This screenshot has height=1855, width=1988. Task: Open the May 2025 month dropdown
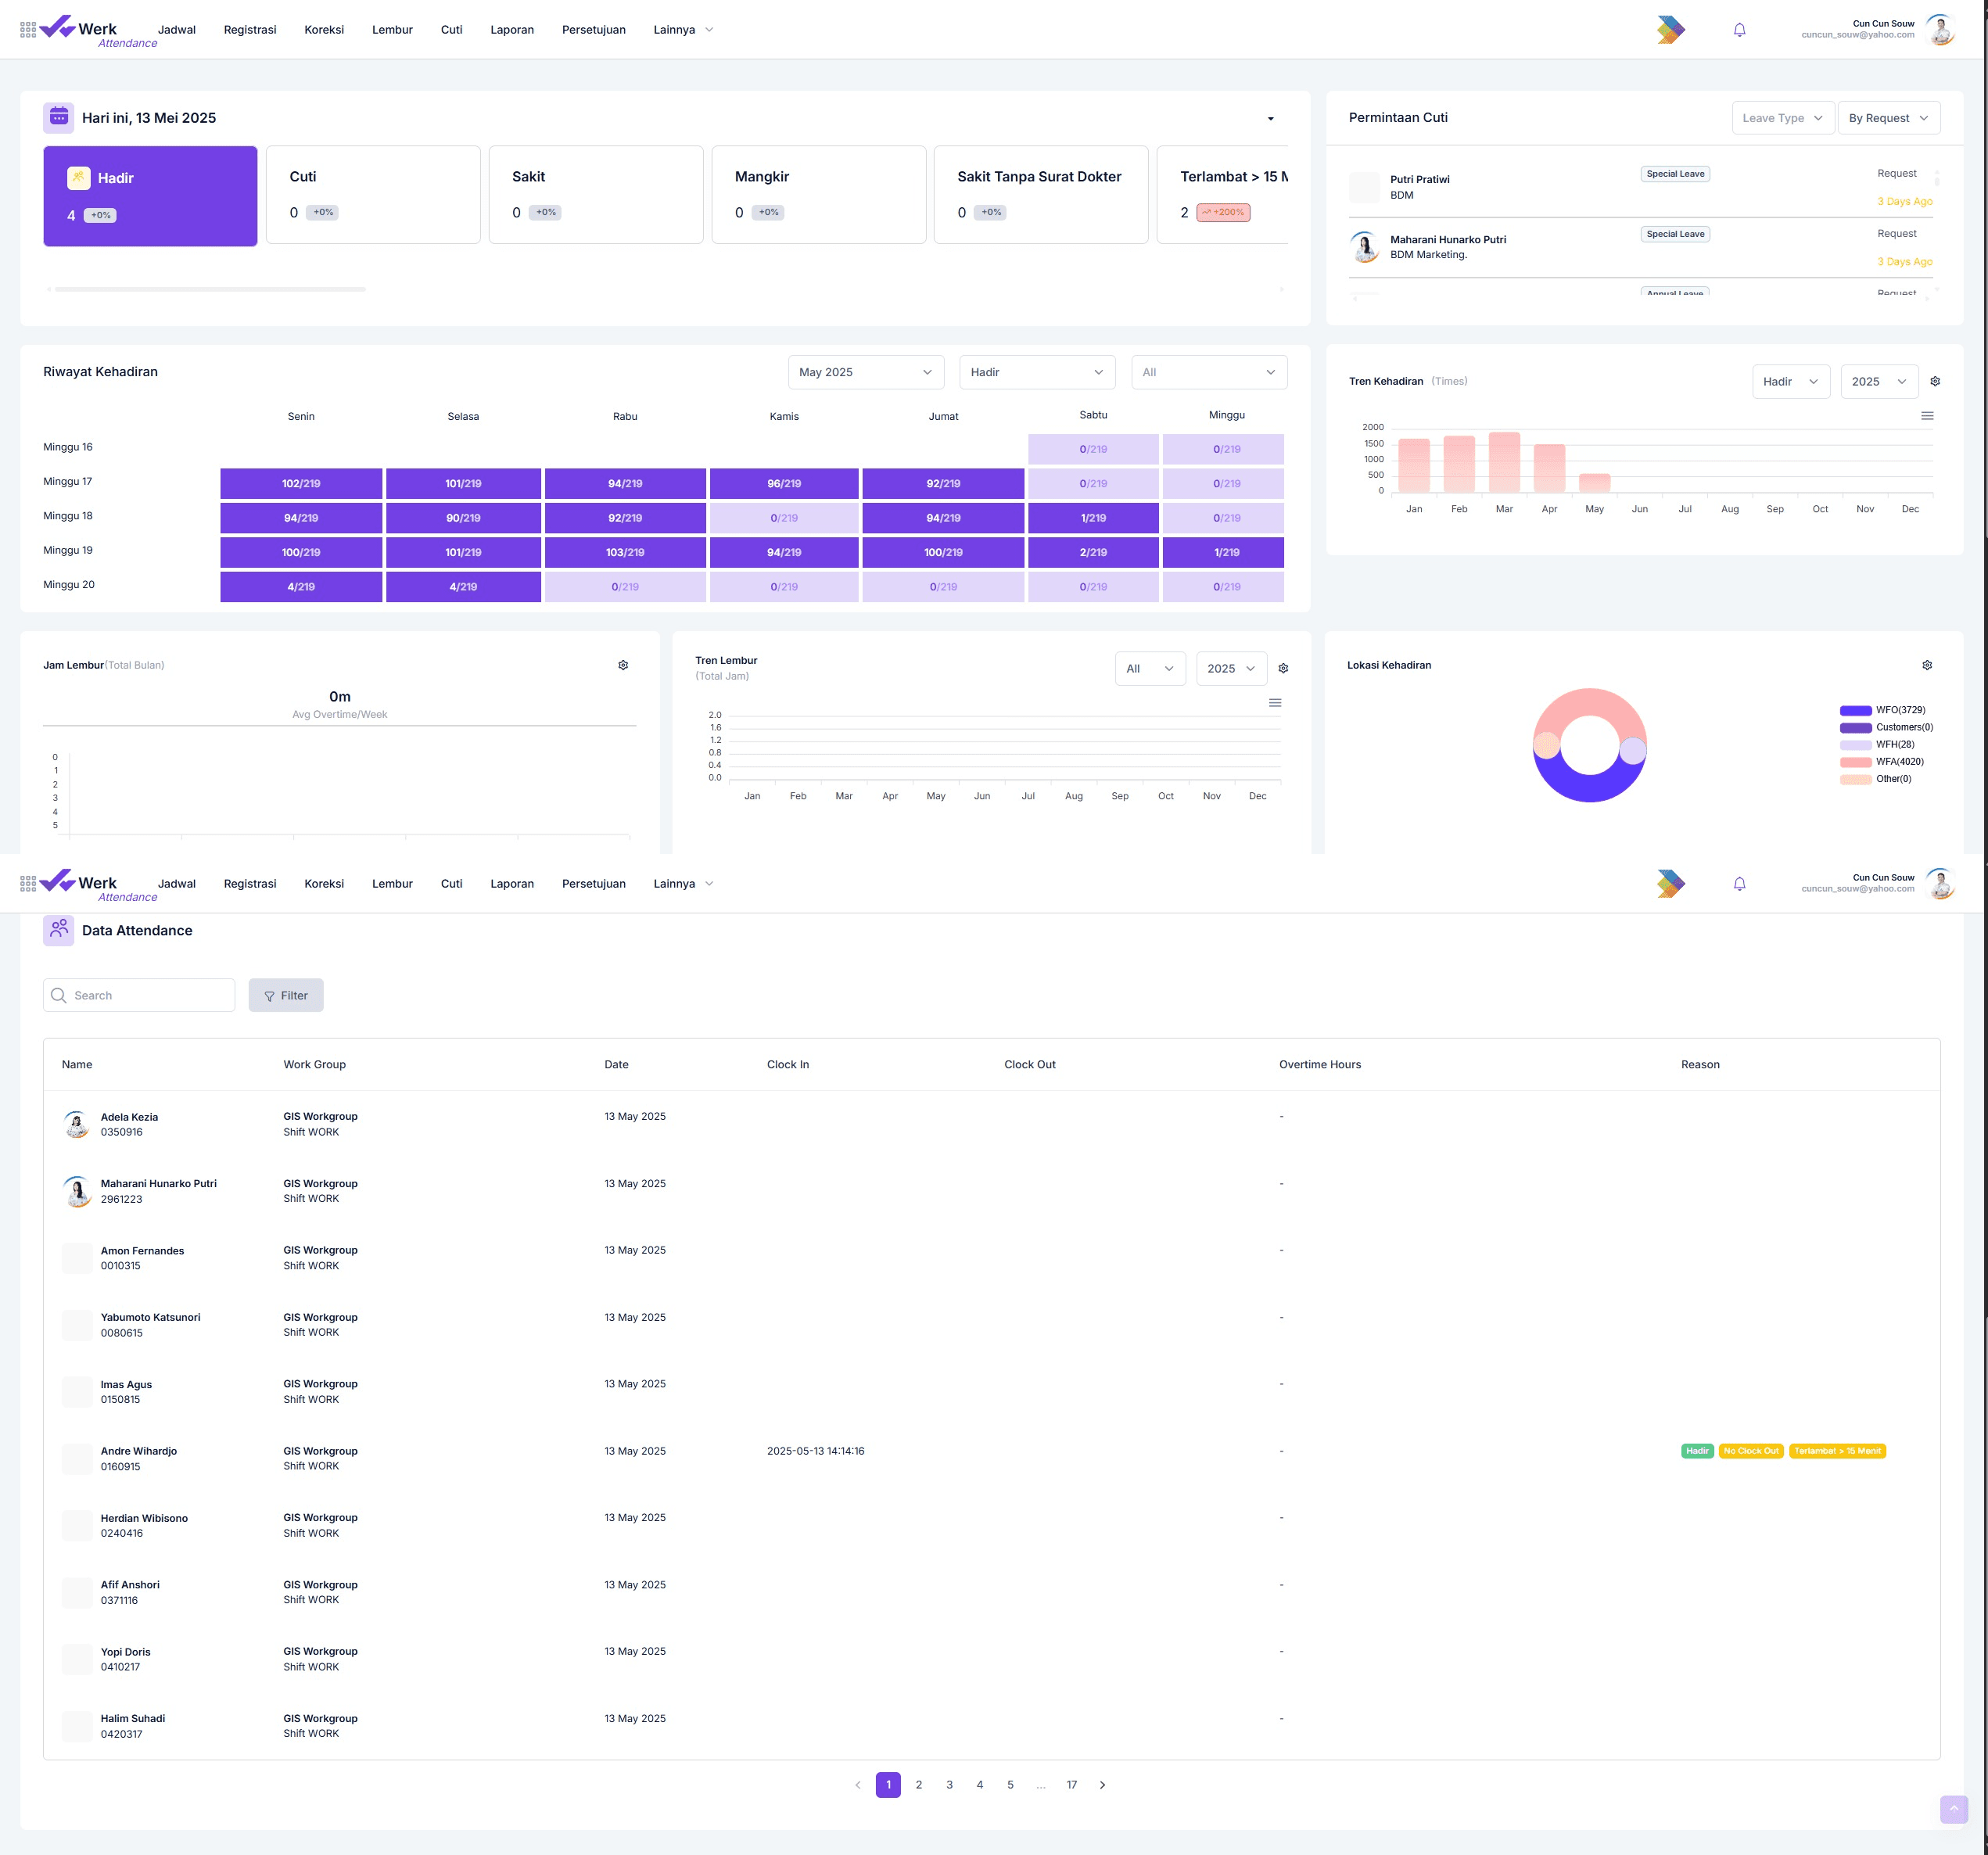point(865,372)
